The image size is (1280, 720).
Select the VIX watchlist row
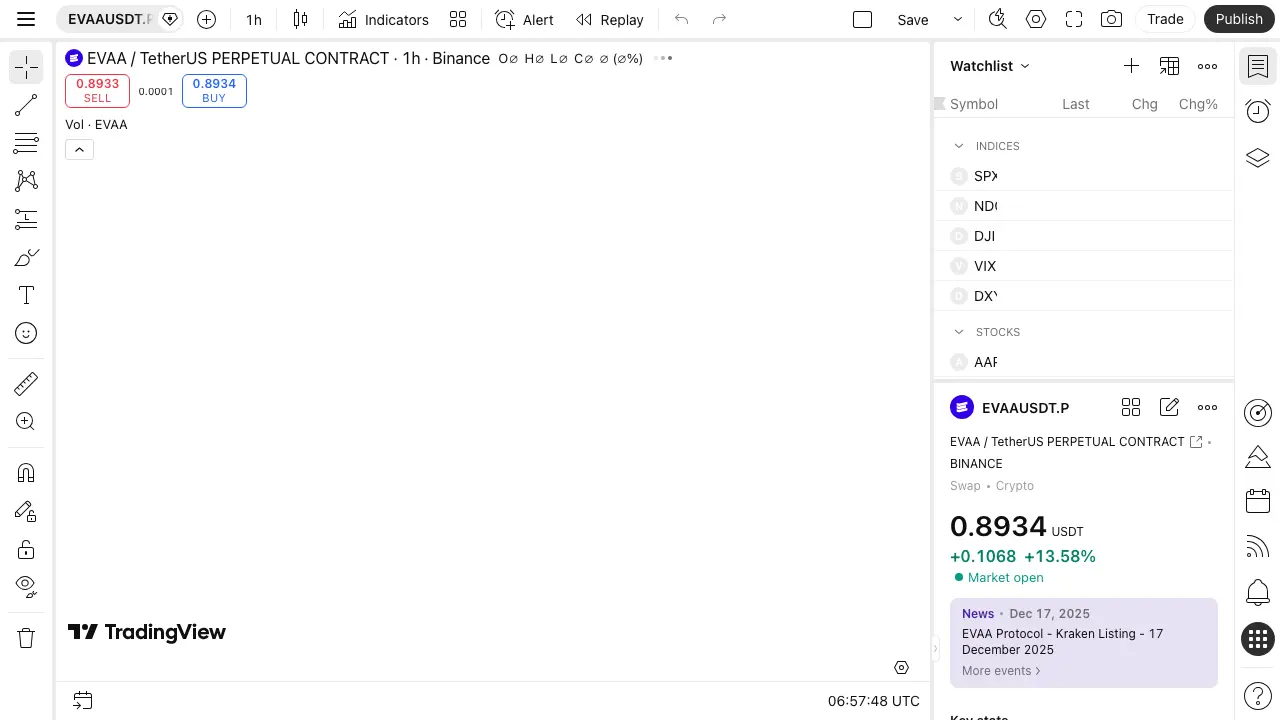coord(1084,266)
